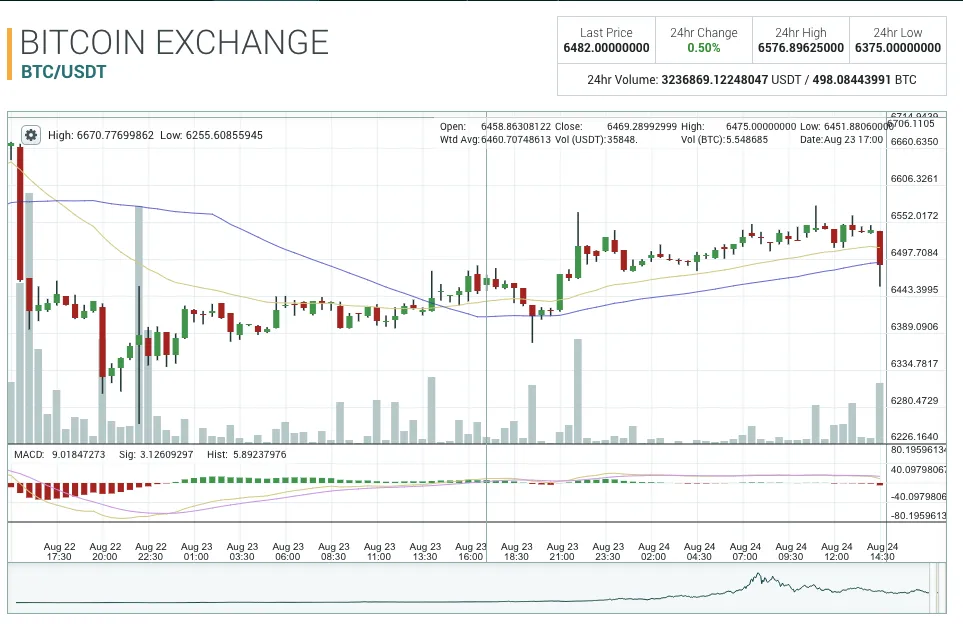Click the MACD value 9.01847273
Viewport: 963px width, 624px height.
pos(78,454)
